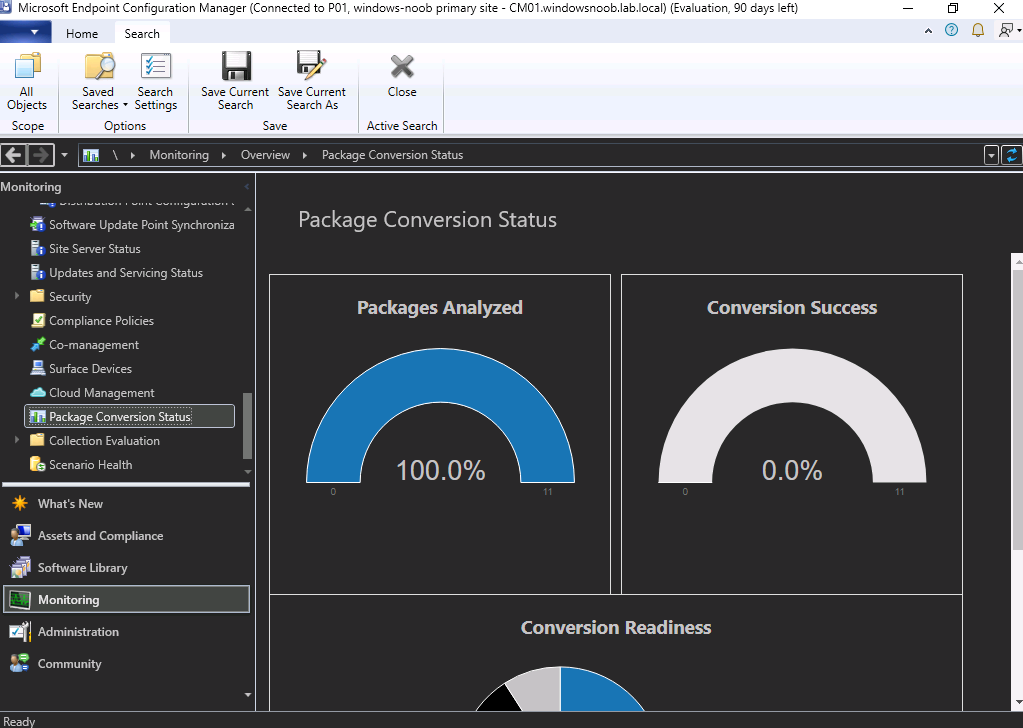Click the address bar root chart icon
Viewport: 1023px width, 728px height.
91,155
